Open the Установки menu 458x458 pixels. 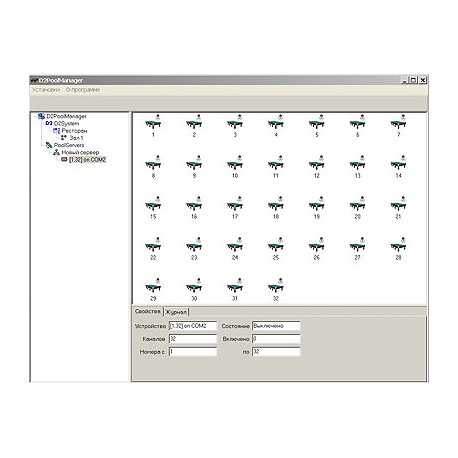[46, 90]
